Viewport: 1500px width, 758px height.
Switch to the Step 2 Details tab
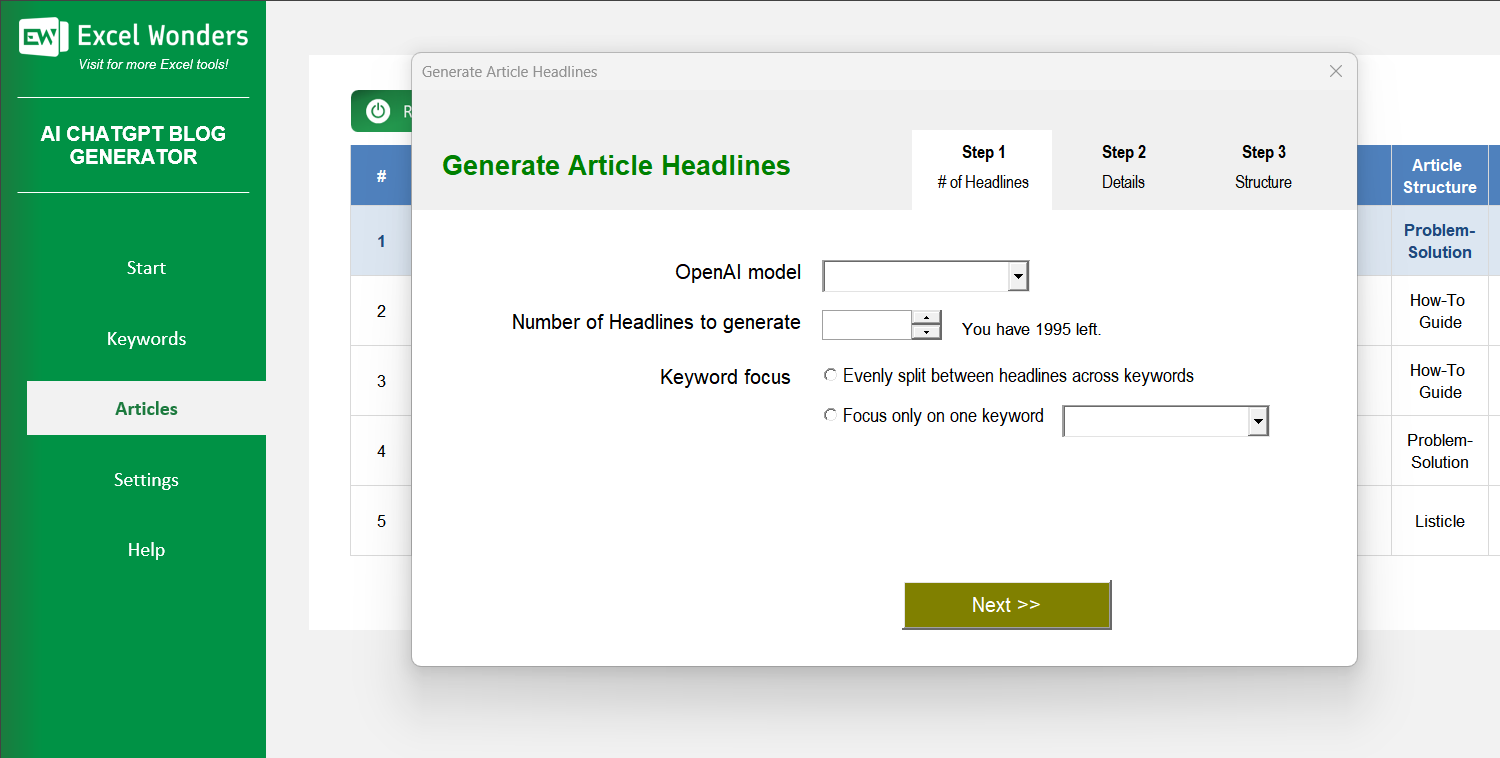click(x=1123, y=167)
